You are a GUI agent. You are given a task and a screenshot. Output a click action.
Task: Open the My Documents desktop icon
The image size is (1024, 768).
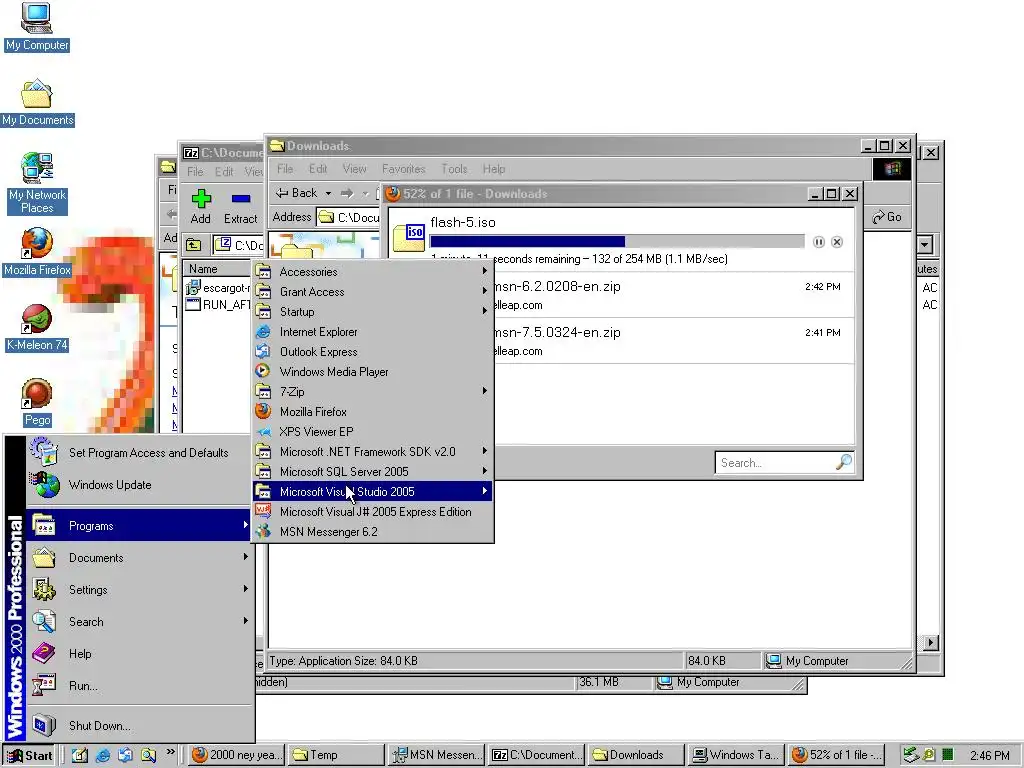pos(37,103)
